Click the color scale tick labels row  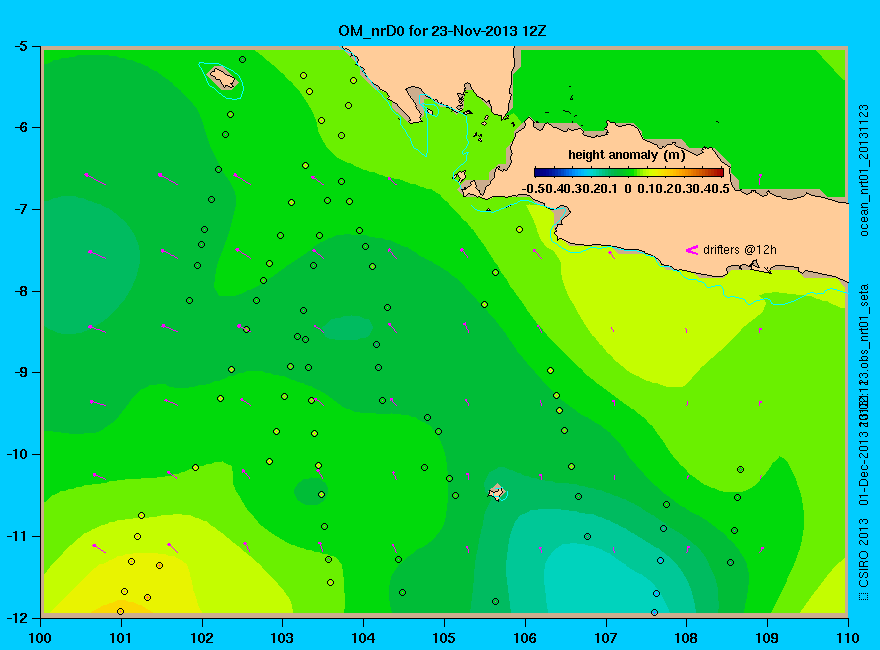[626, 189]
